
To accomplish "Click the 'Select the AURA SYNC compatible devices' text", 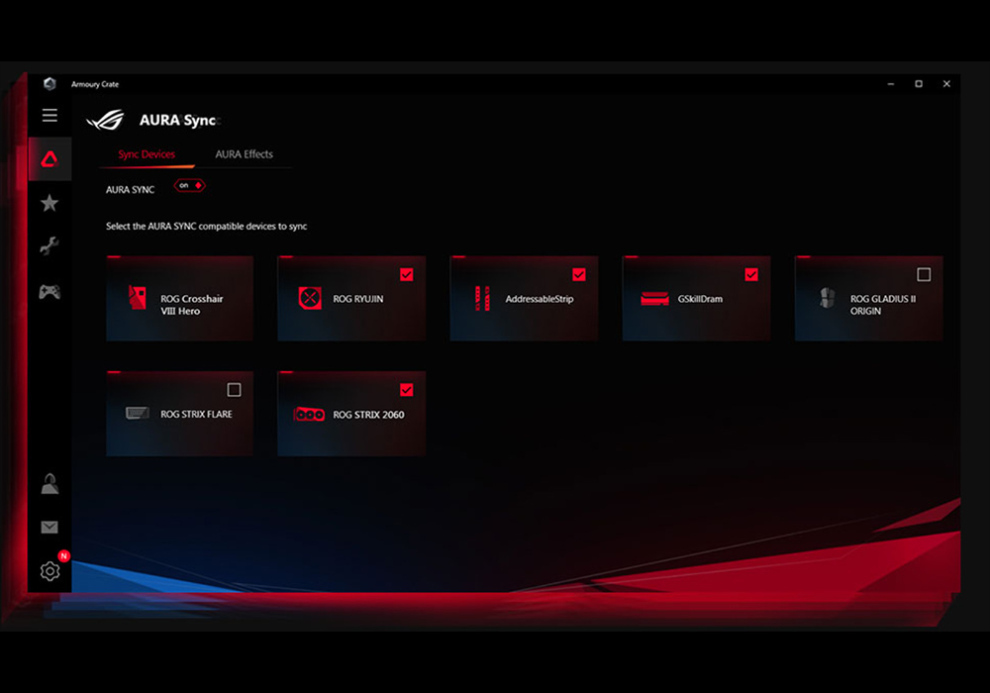I will [206, 226].
